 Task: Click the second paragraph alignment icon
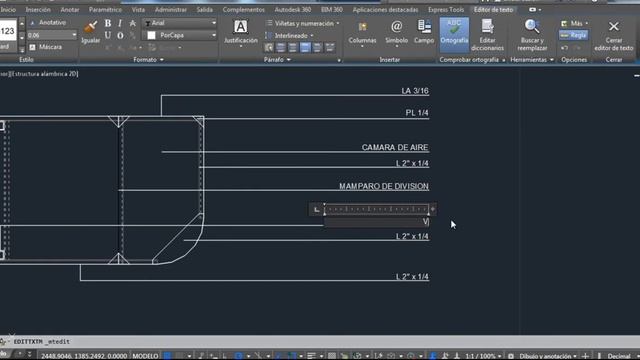[281, 48]
